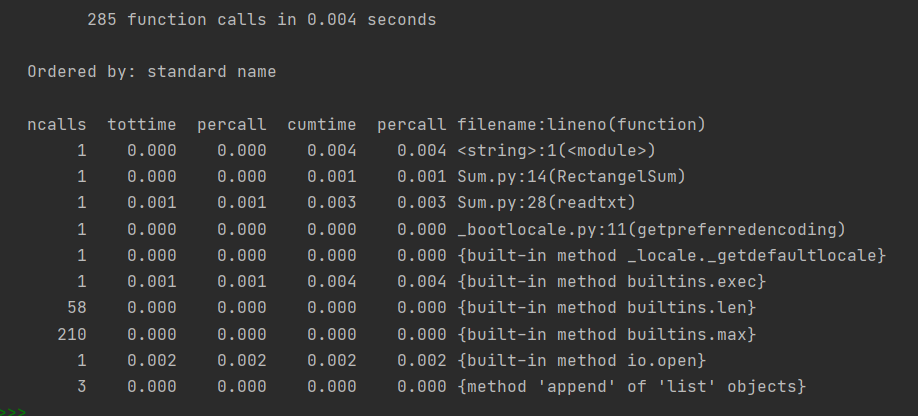The image size is (918, 416).
Task: Select the builtins.len method row
Action: coord(606,307)
